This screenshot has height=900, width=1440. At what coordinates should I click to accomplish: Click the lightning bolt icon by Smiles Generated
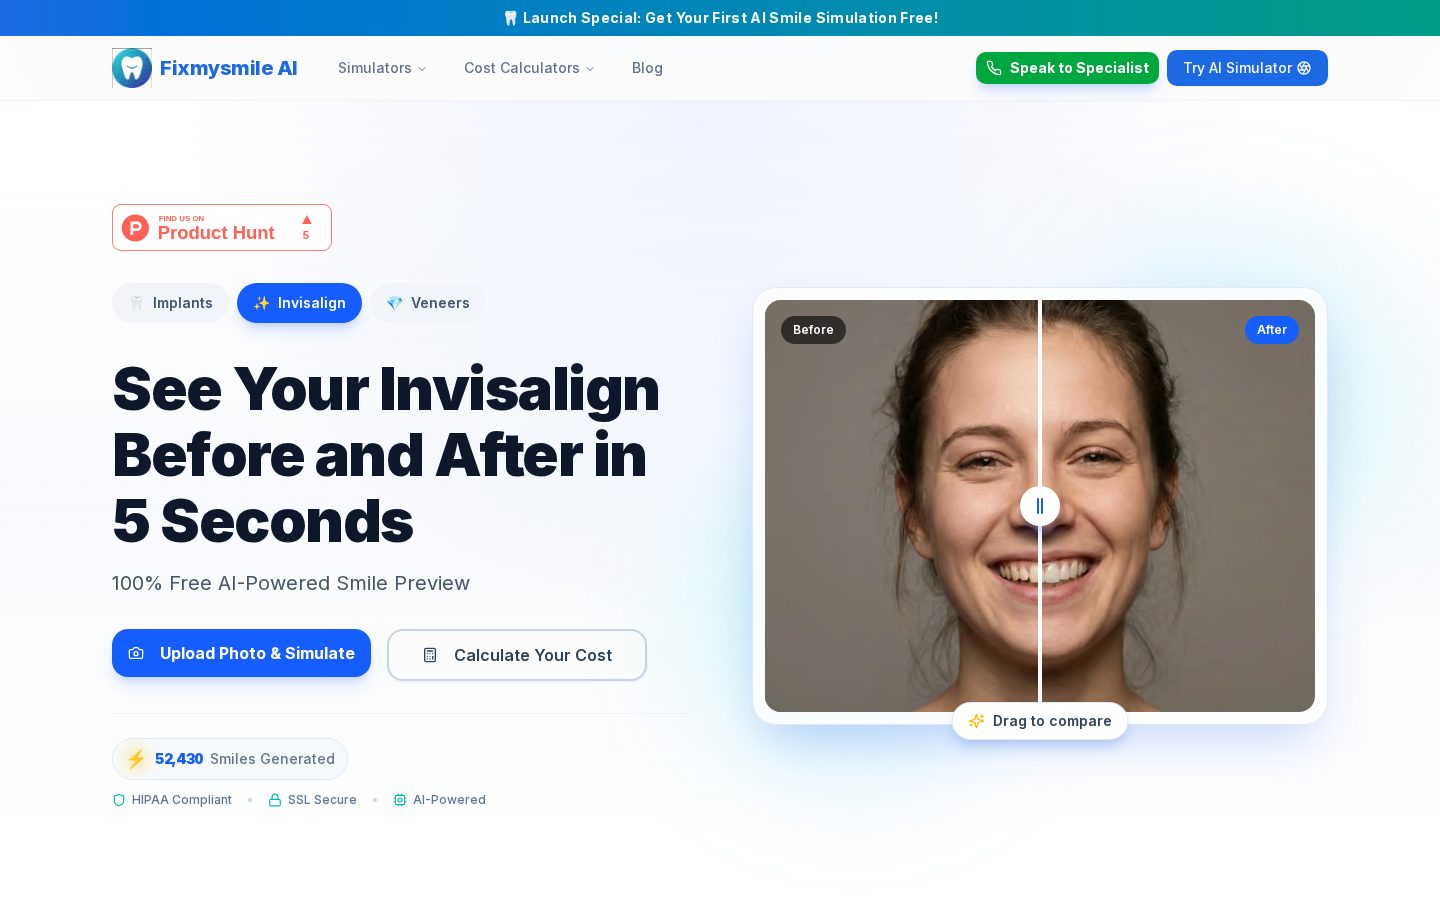pyautogui.click(x=136, y=759)
